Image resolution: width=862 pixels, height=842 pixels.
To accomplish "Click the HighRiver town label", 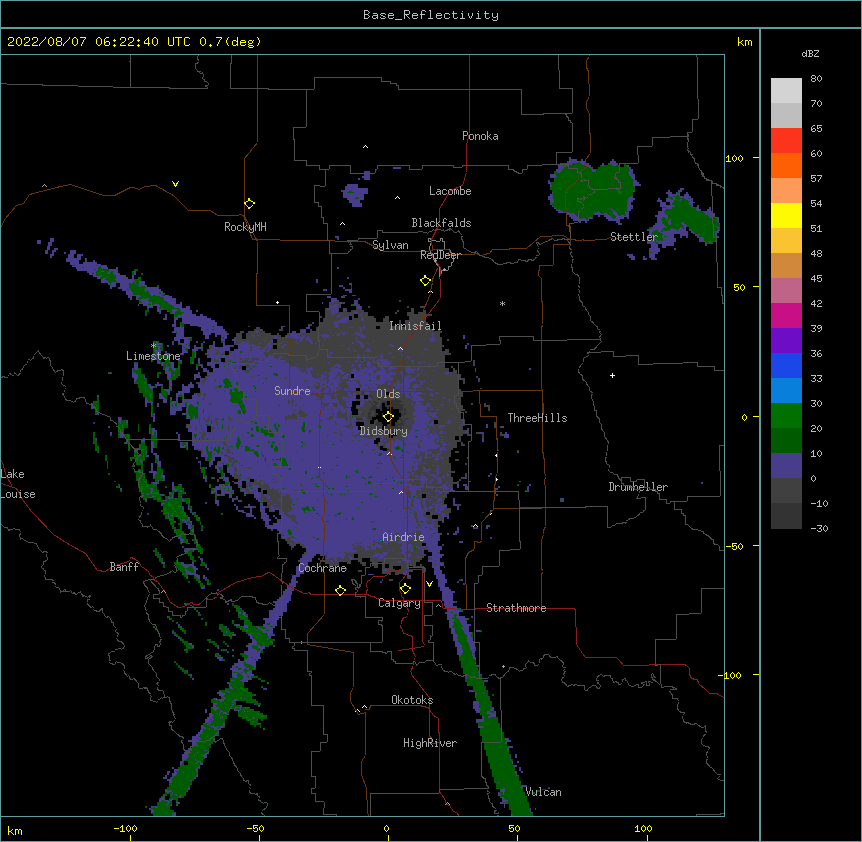I will 430,743.
